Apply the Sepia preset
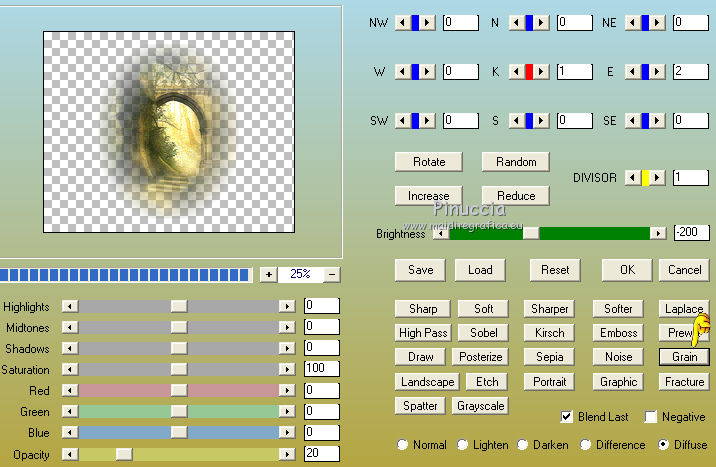 pos(549,357)
